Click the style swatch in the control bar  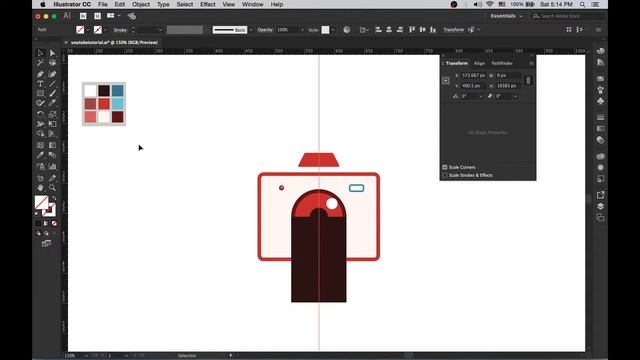coord(325,30)
